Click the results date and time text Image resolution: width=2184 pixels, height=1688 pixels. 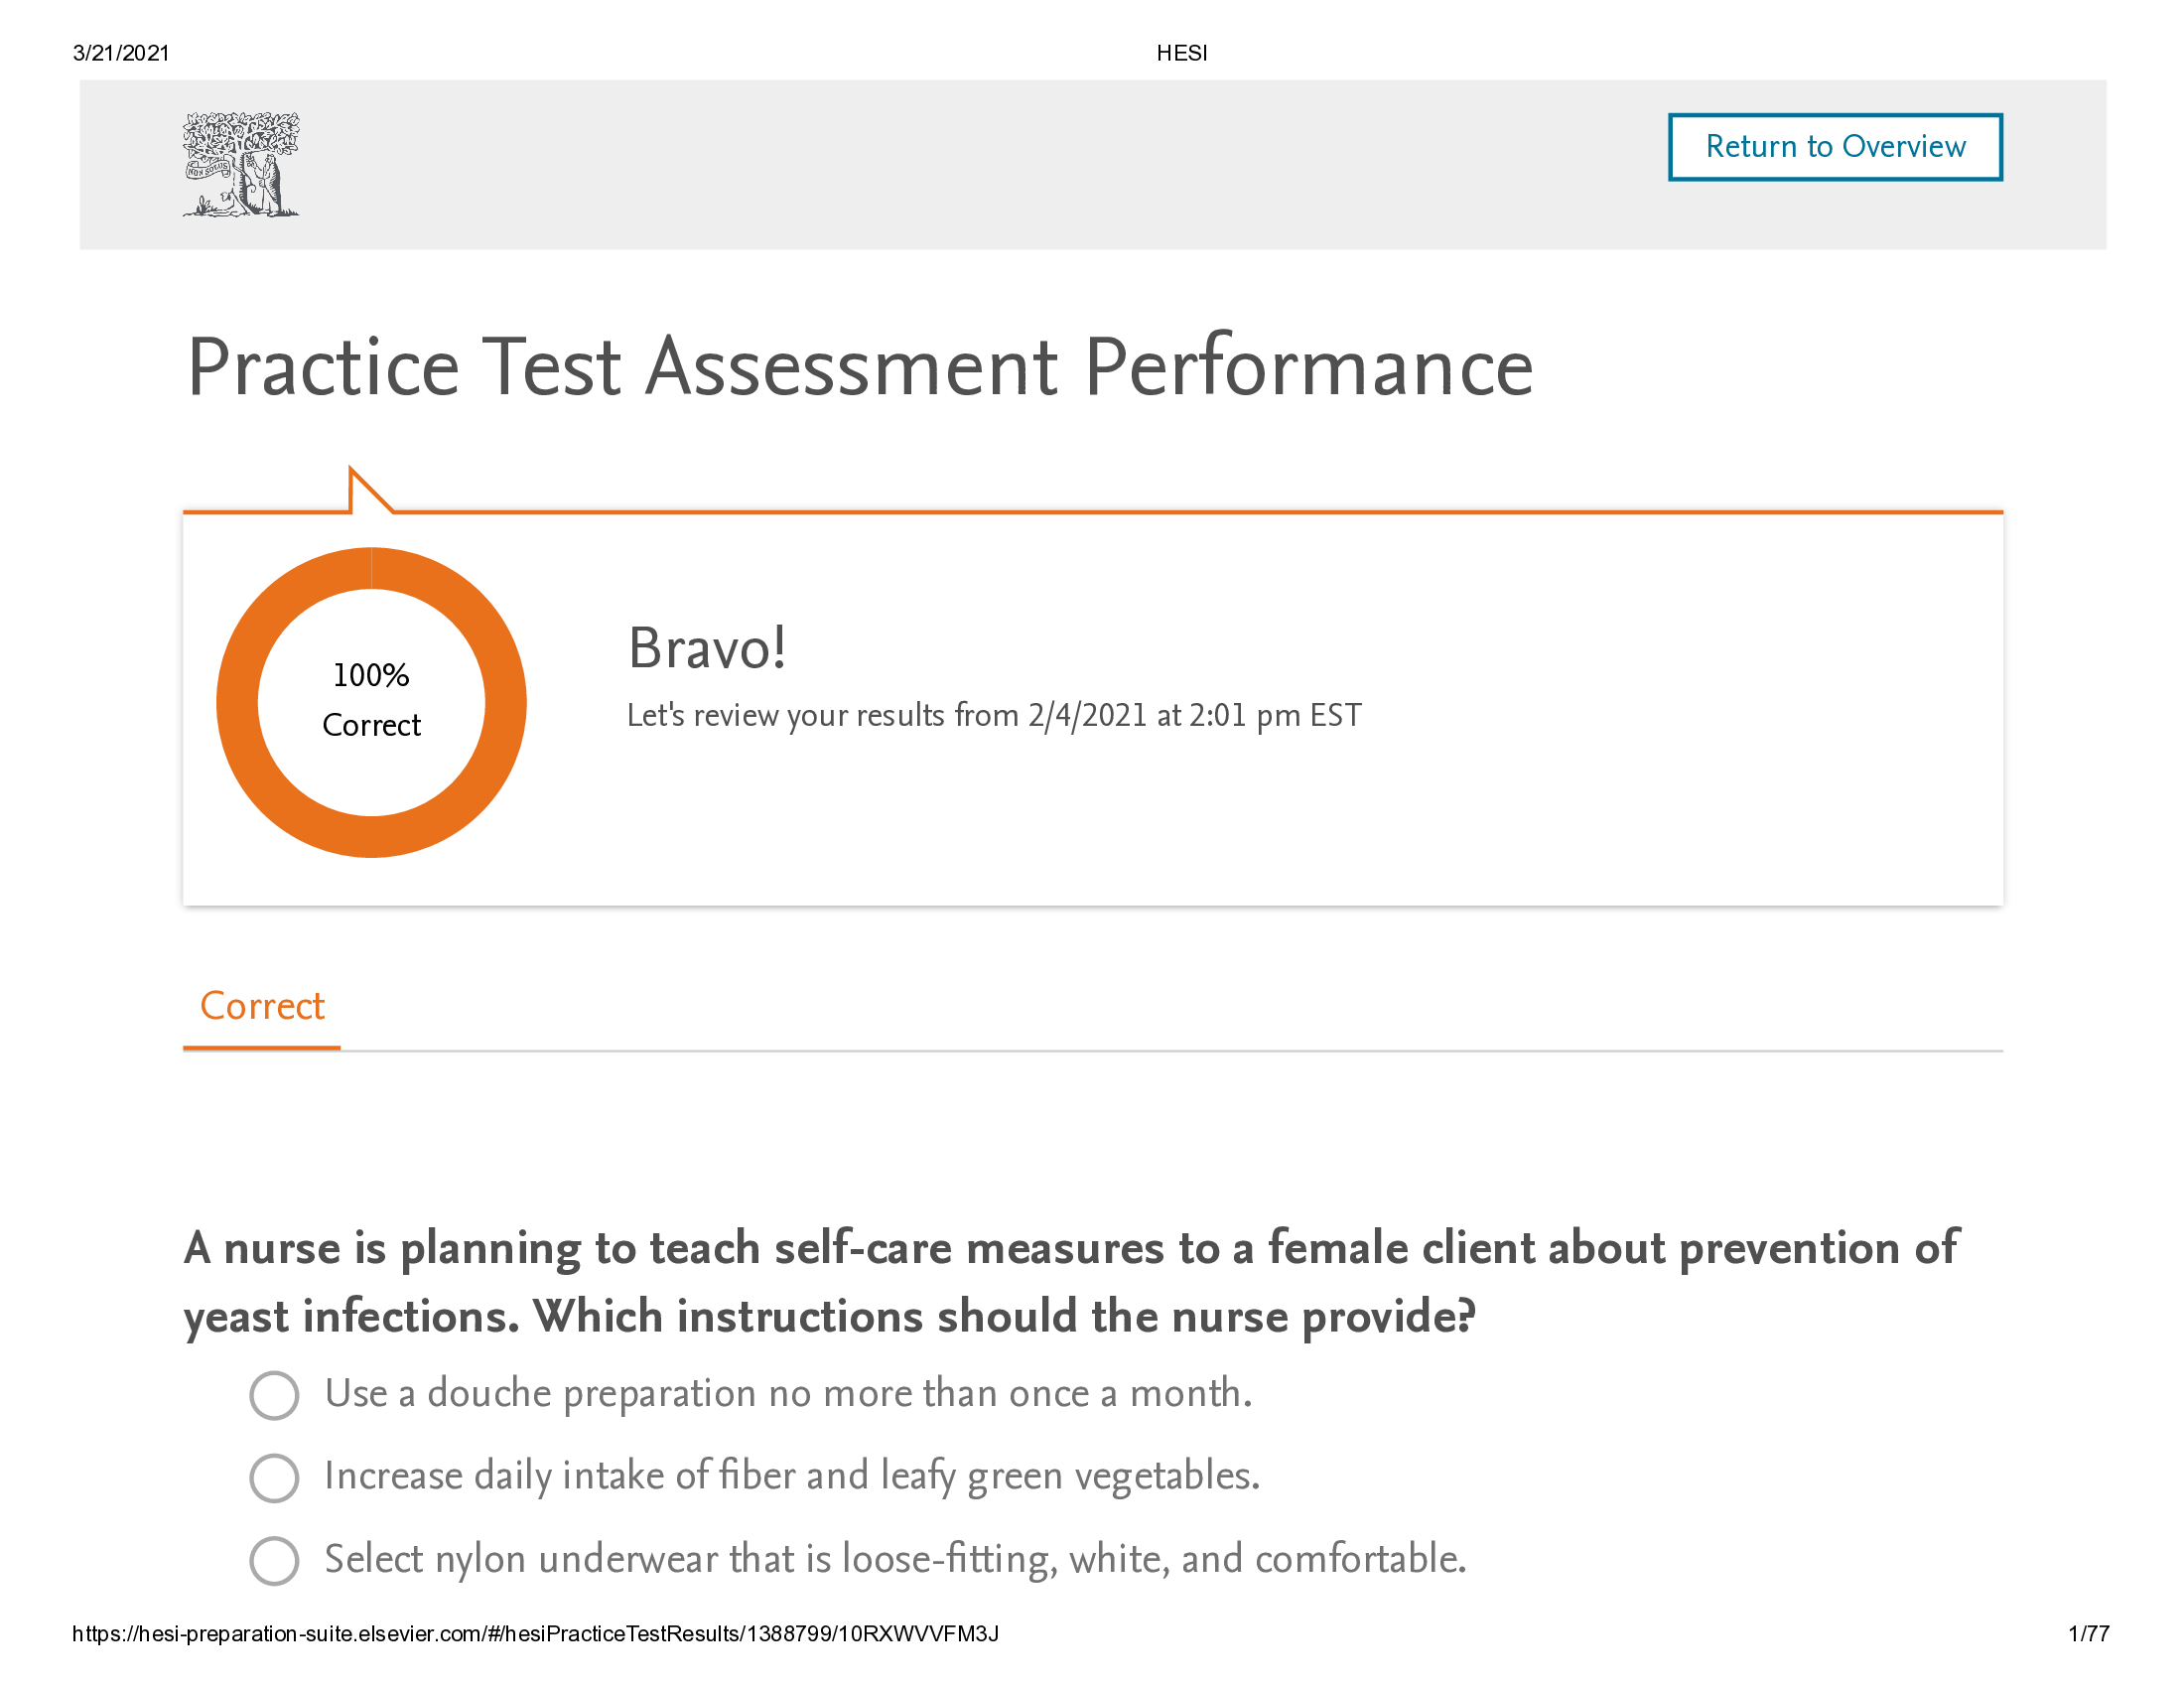(x=994, y=715)
